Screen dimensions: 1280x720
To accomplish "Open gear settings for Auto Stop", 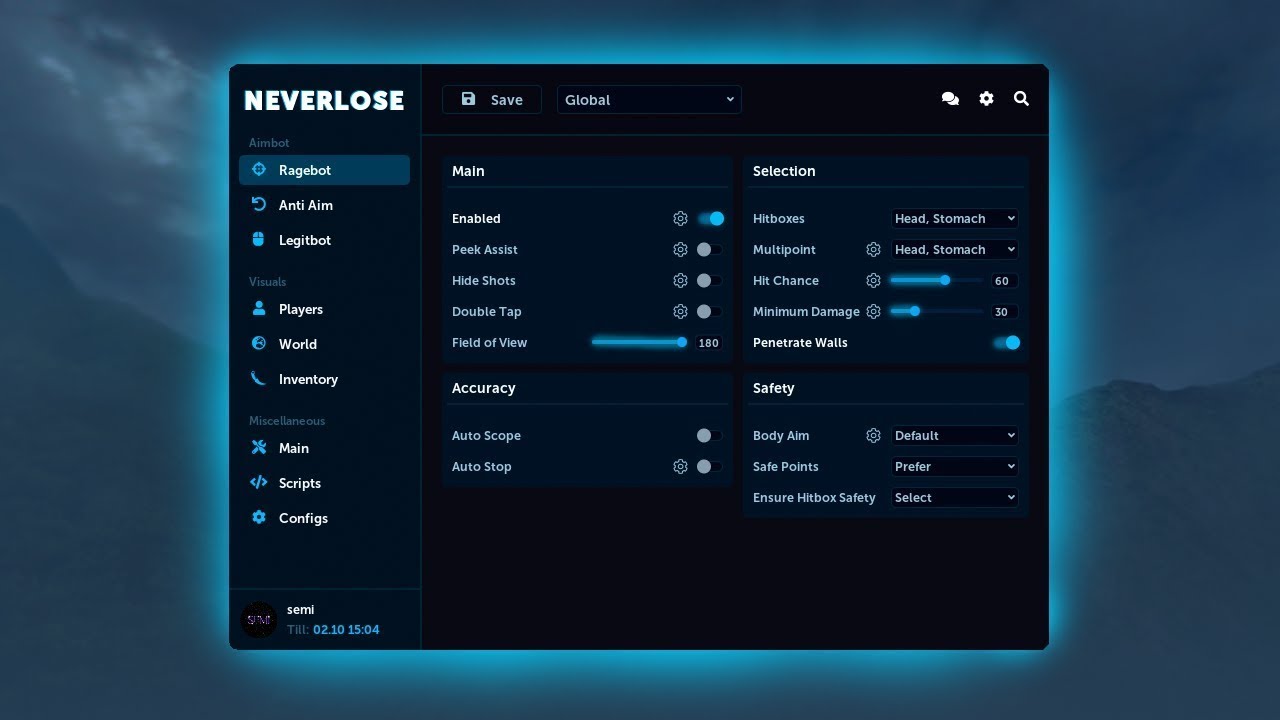I will point(680,466).
